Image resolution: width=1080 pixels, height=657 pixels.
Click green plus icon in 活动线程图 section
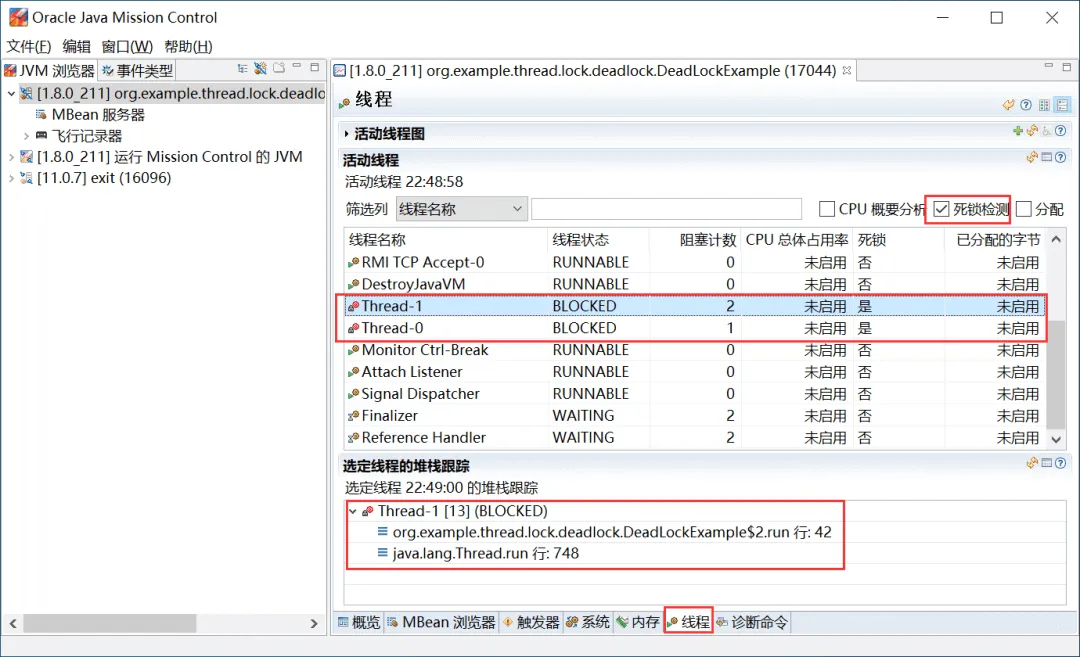coord(1018,131)
